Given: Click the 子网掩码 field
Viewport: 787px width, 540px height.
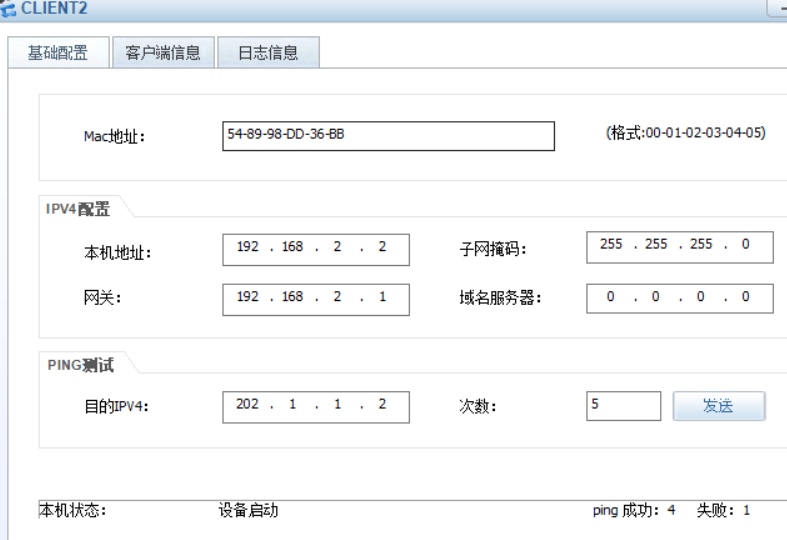Looking at the screenshot, I should coord(680,247).
